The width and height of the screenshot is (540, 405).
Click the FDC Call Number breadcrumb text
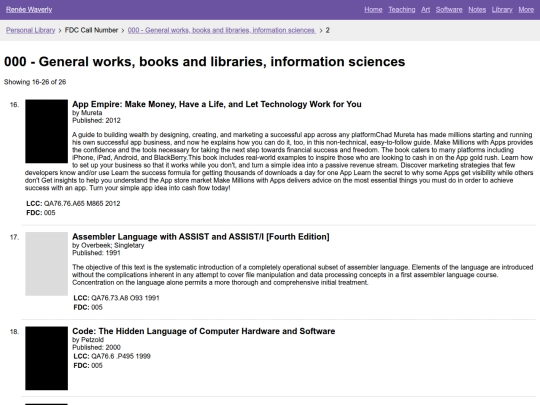[91, 30]
